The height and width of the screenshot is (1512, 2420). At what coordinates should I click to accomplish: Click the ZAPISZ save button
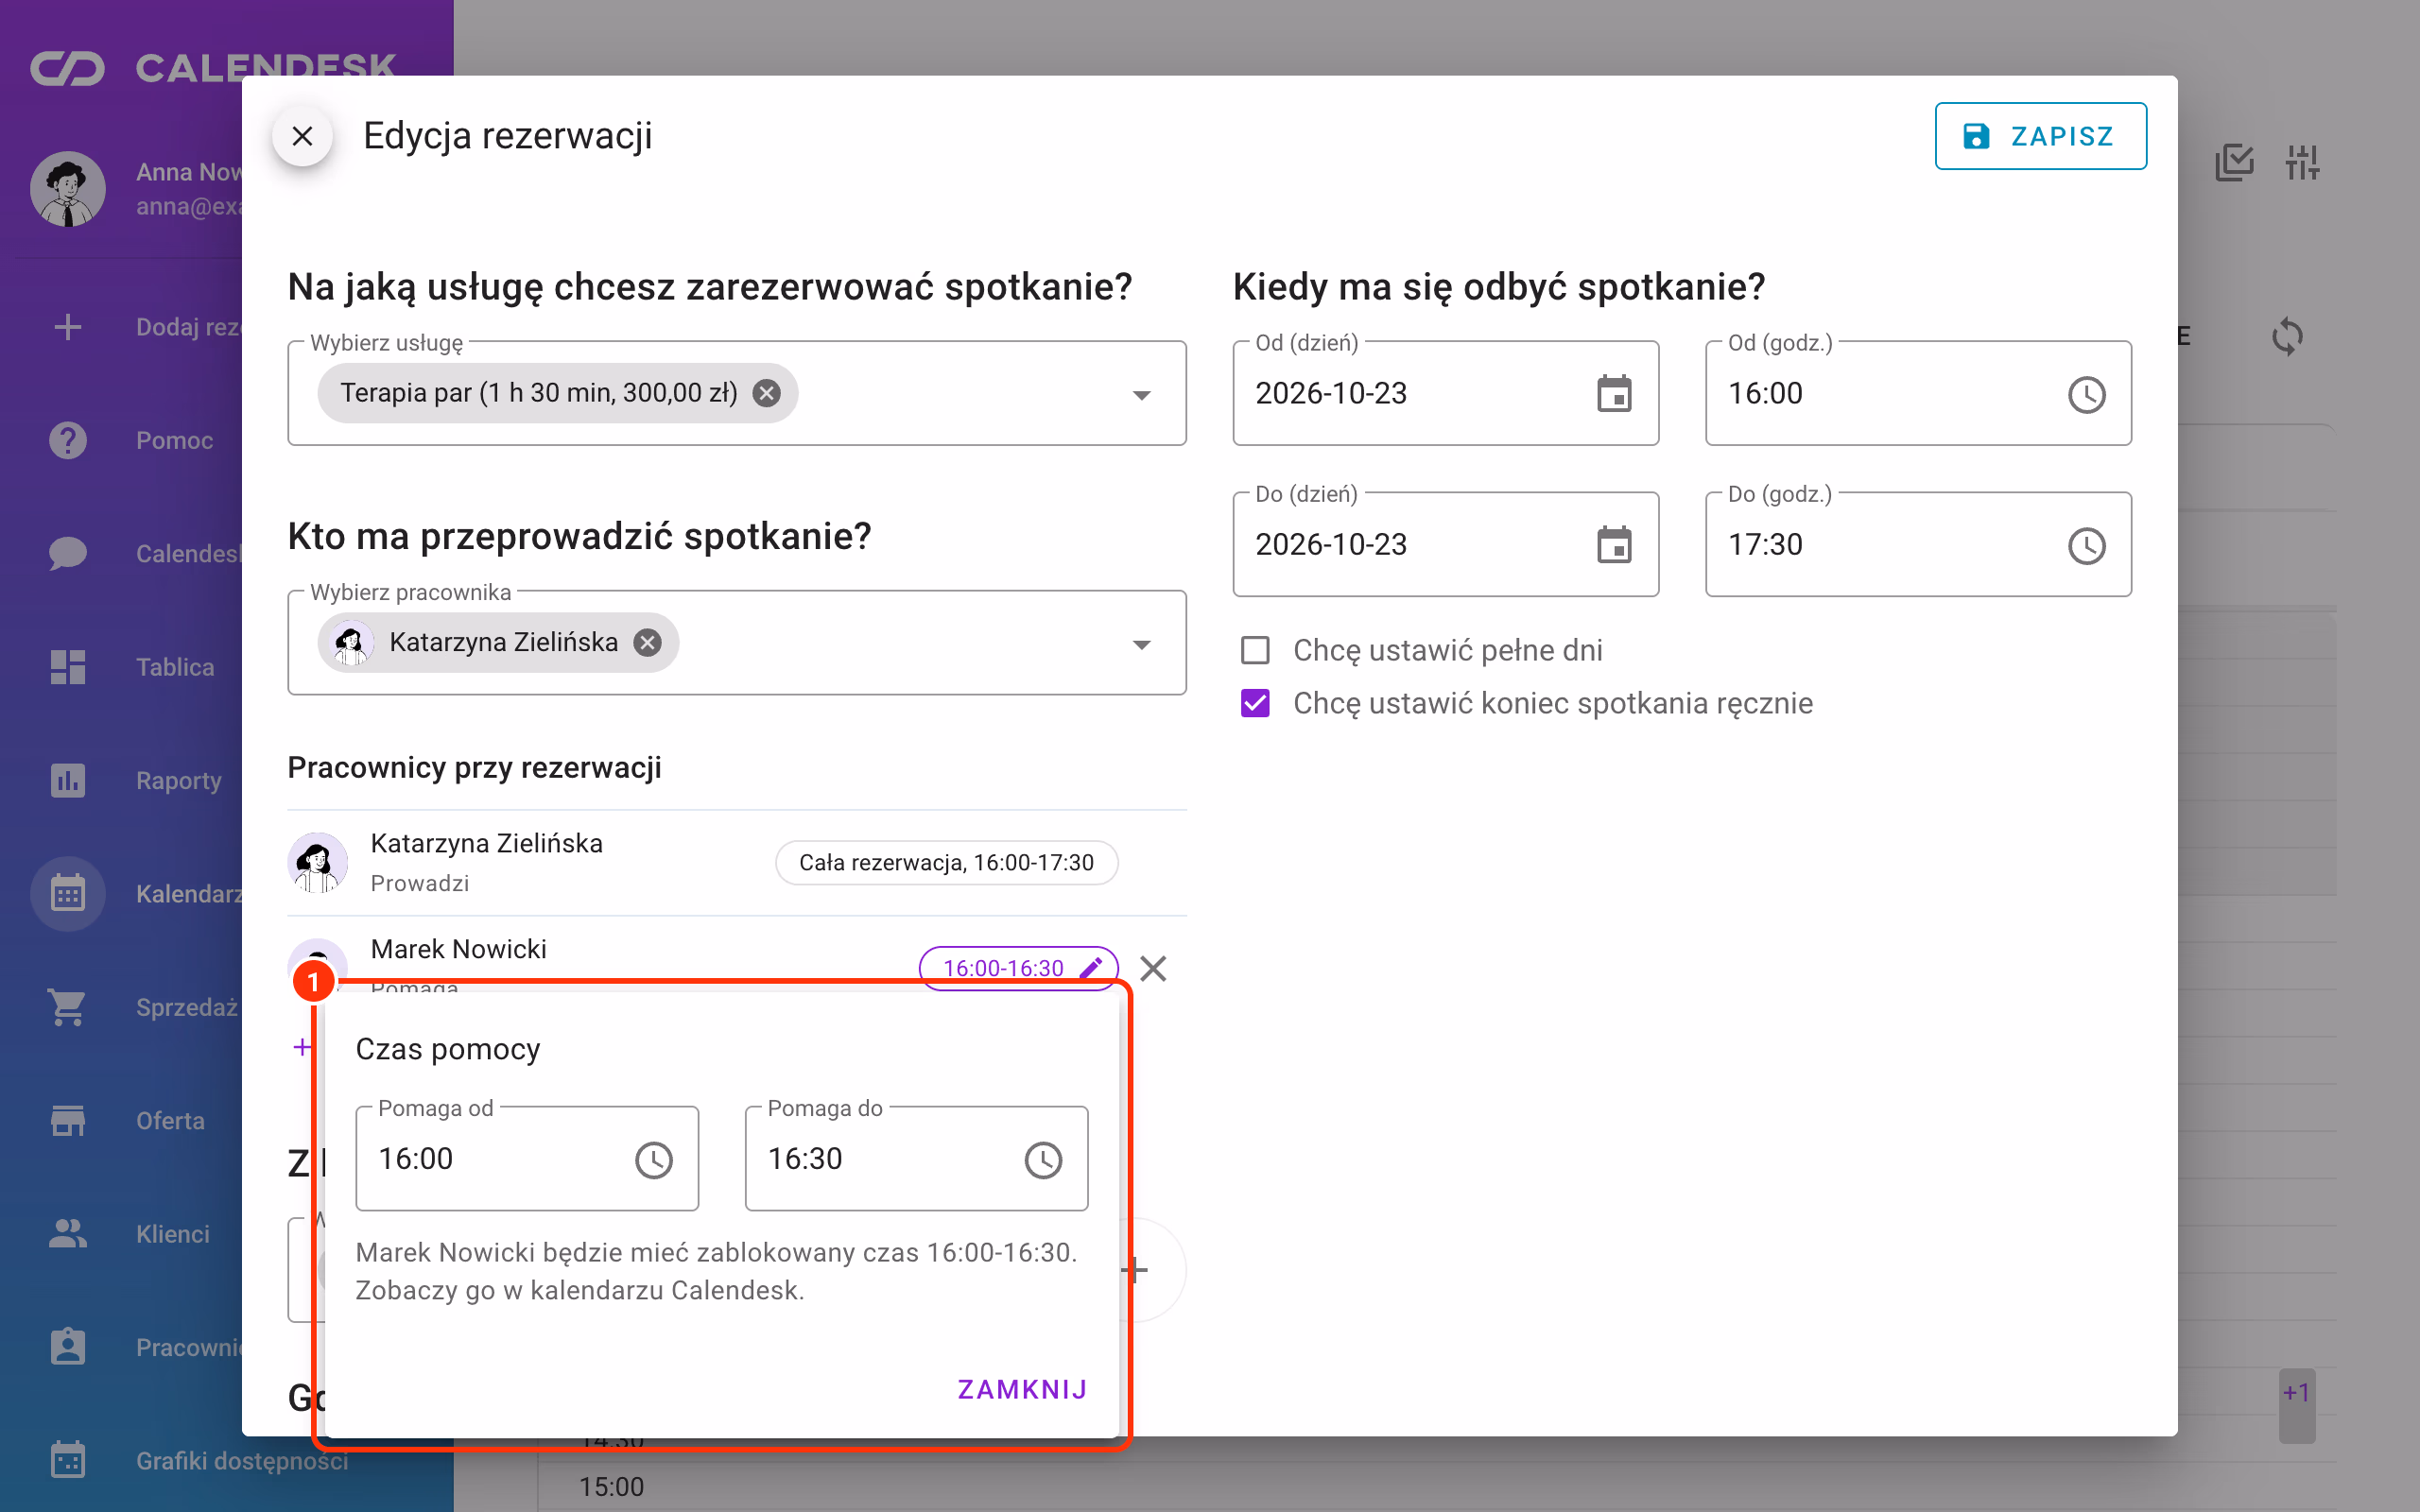(2040, 136)
